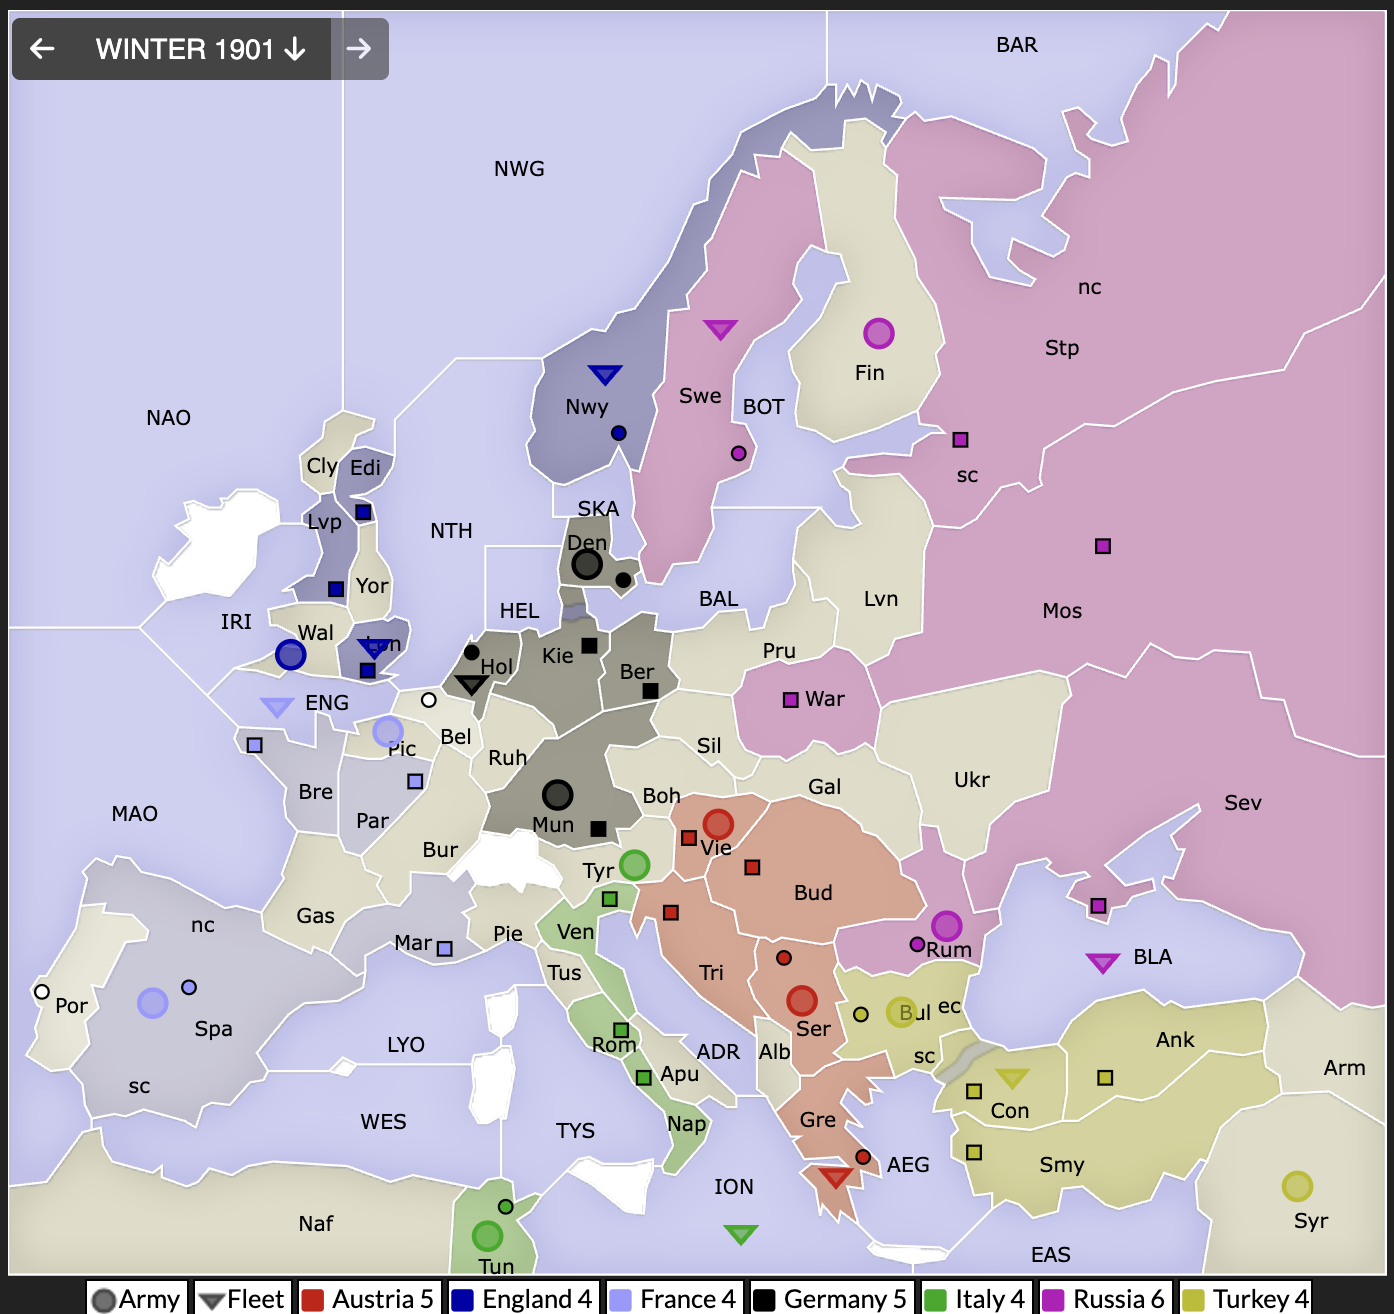Click the Austria 5 legend entry
The height and width of the screenshot is (1314, 1394).
(x=369, y=1298)
